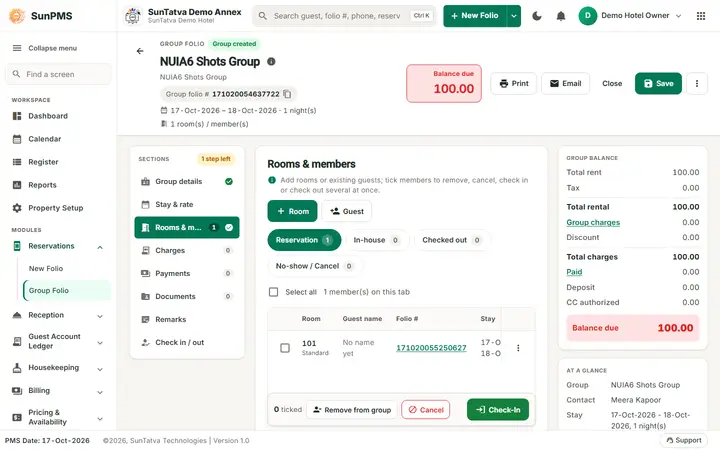Click the SunTatva Demo Annex property logo
The height and width of the screenshot is (450, 720).
(133, 16)
